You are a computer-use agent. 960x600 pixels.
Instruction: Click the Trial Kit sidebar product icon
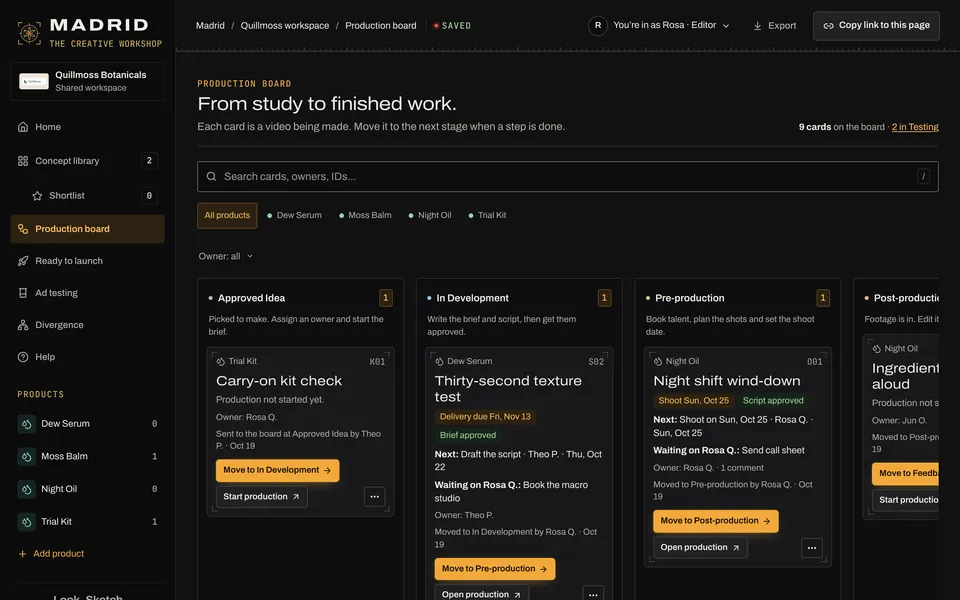[x=26, y=522]
